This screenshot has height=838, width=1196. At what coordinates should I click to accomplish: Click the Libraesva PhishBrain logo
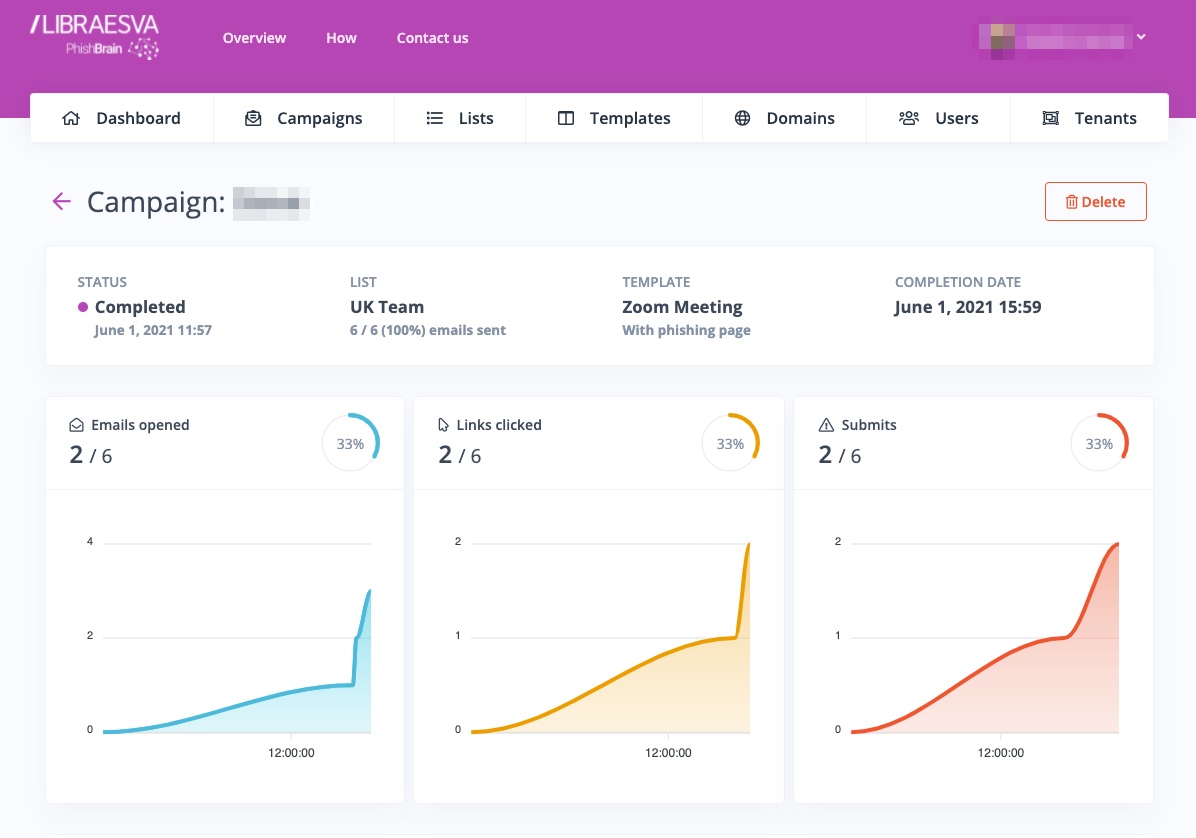pyautogui.click(x=94, y=38)
